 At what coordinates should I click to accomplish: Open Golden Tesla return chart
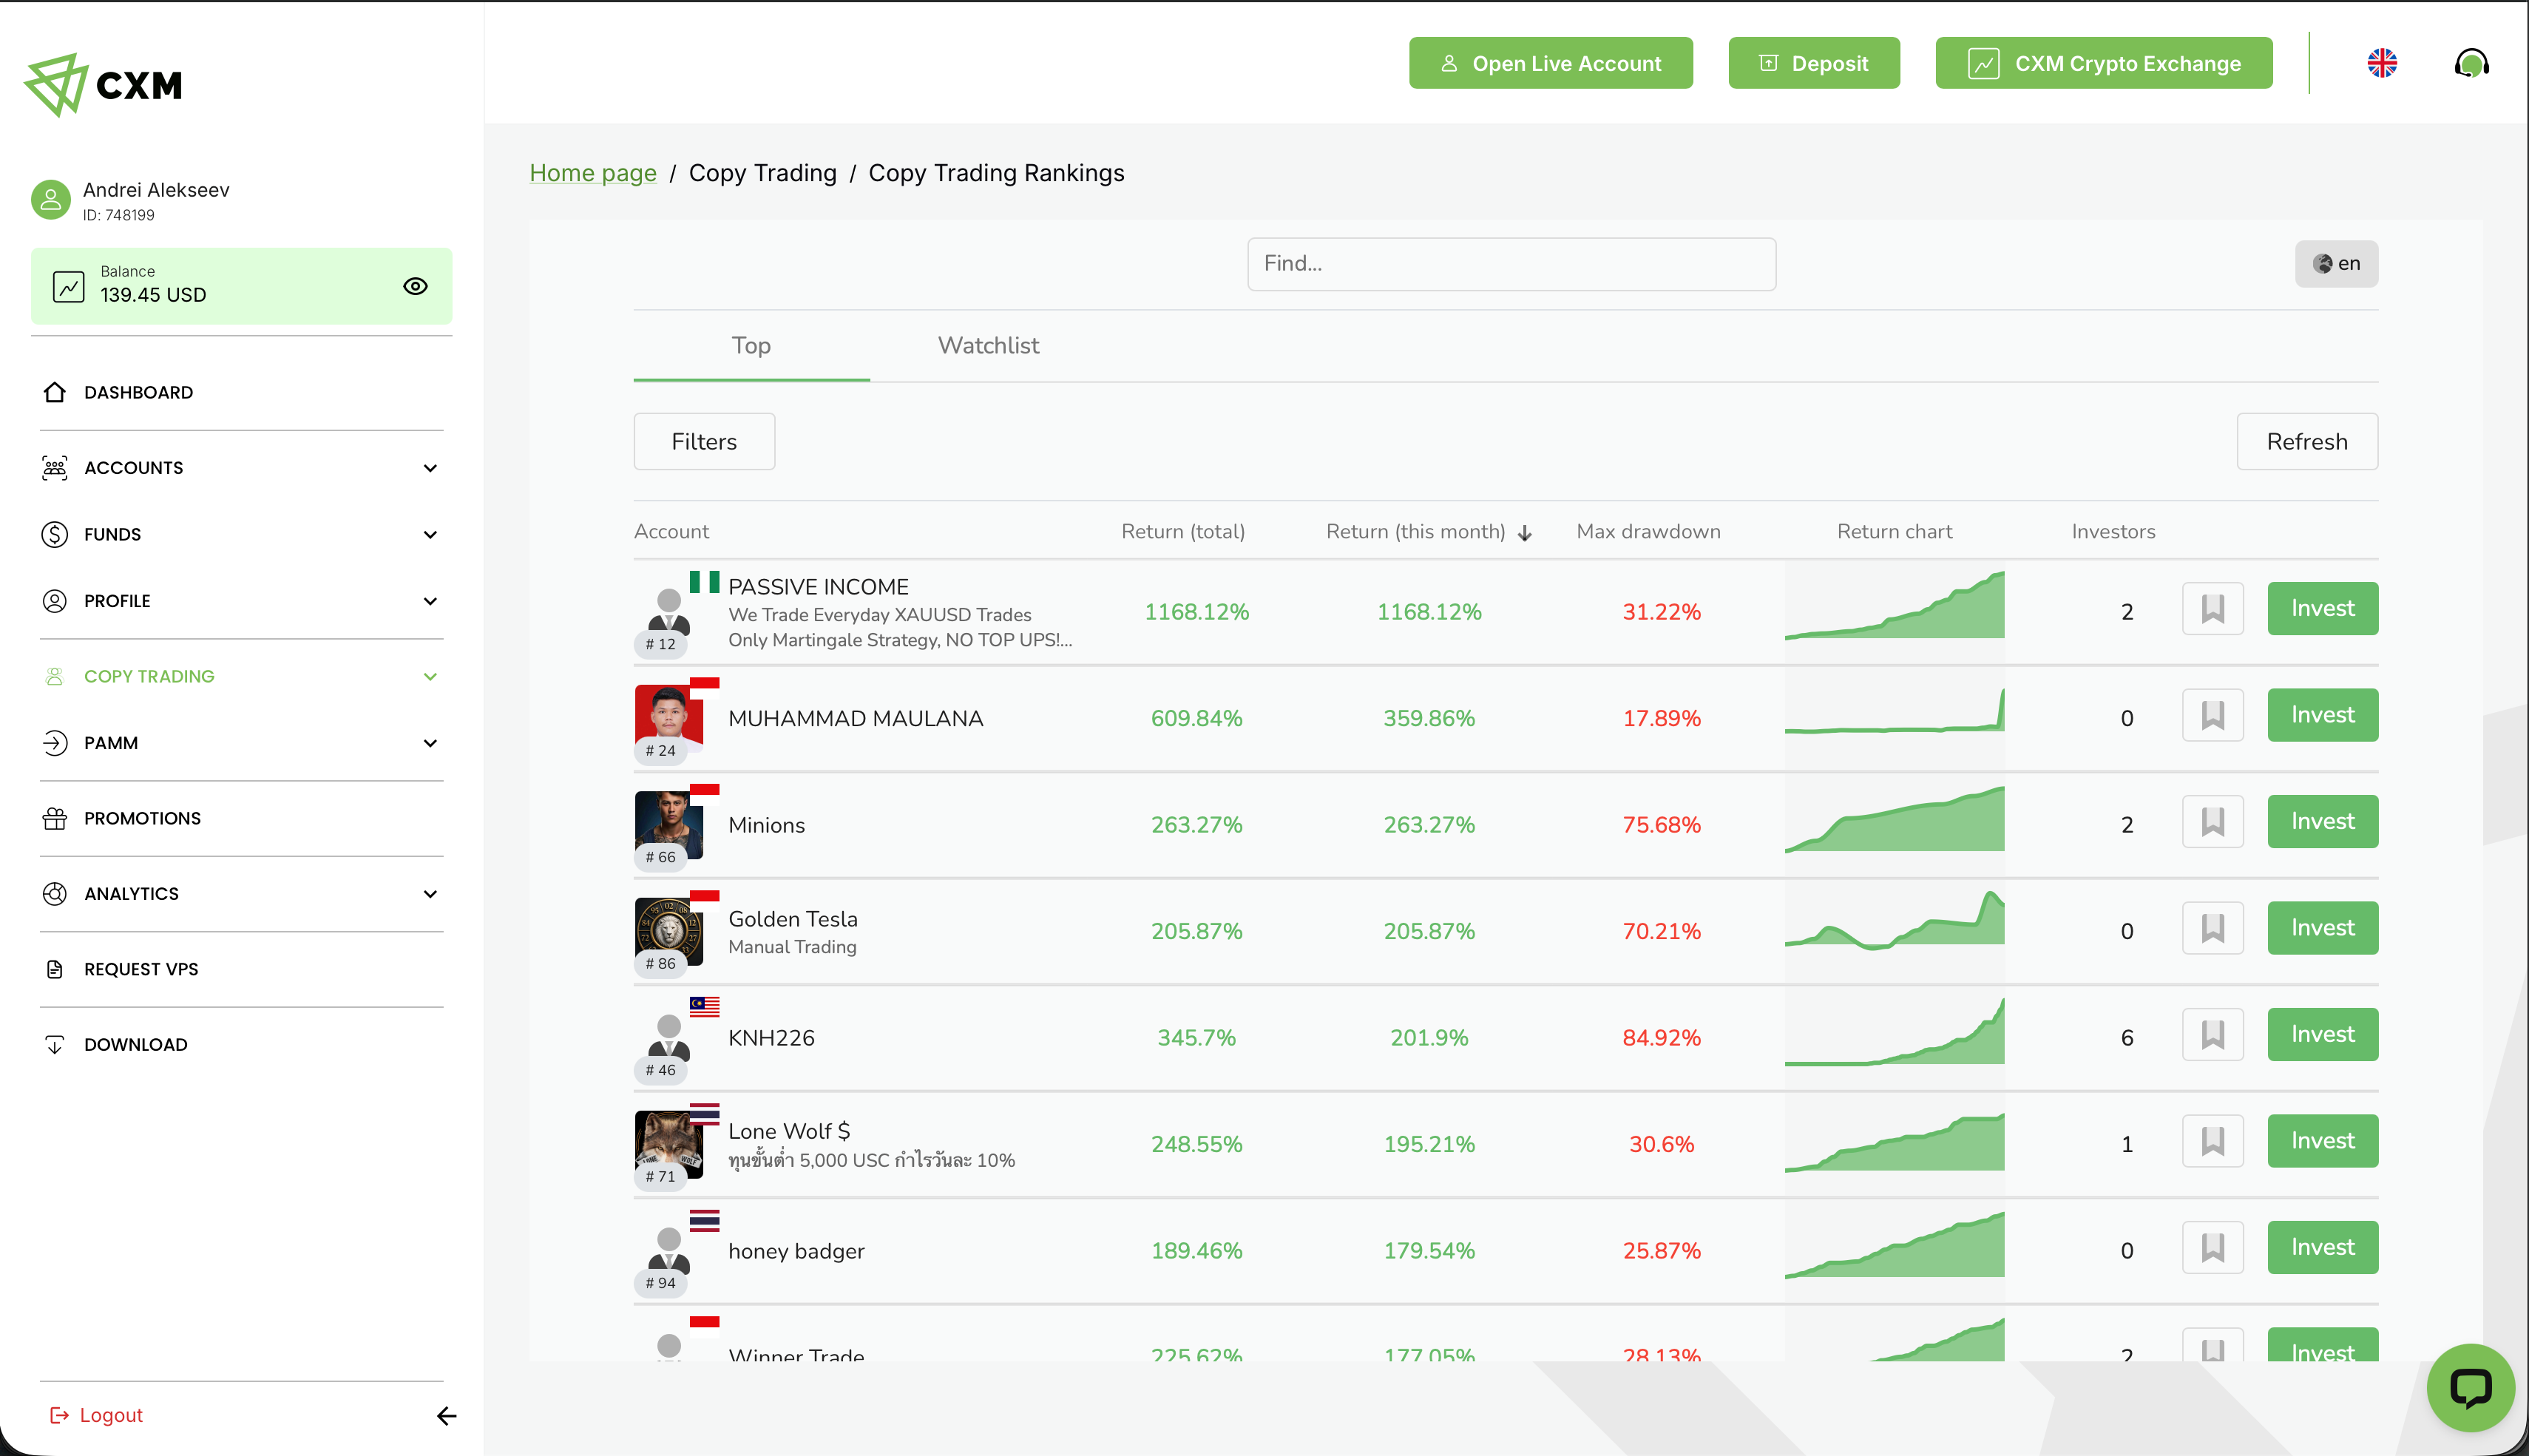pos(1894,920)
